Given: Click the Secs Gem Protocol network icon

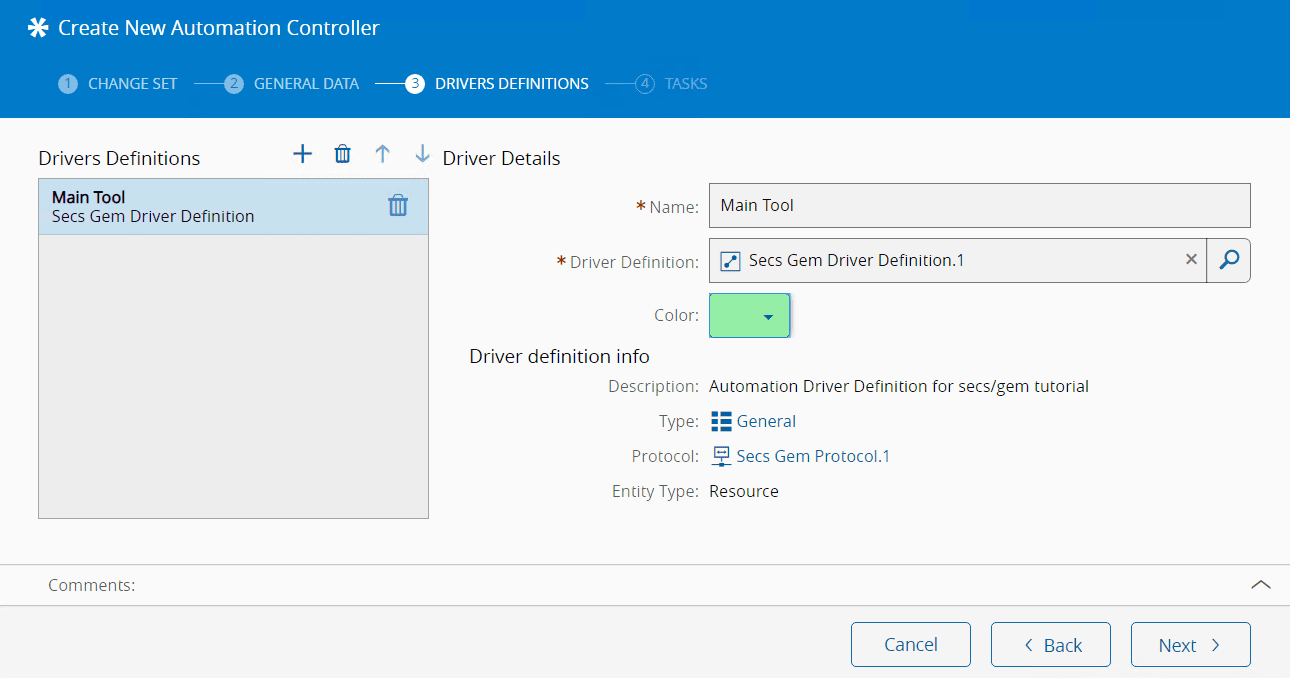Looking at the screenshot, I should (x=721, y=456).
